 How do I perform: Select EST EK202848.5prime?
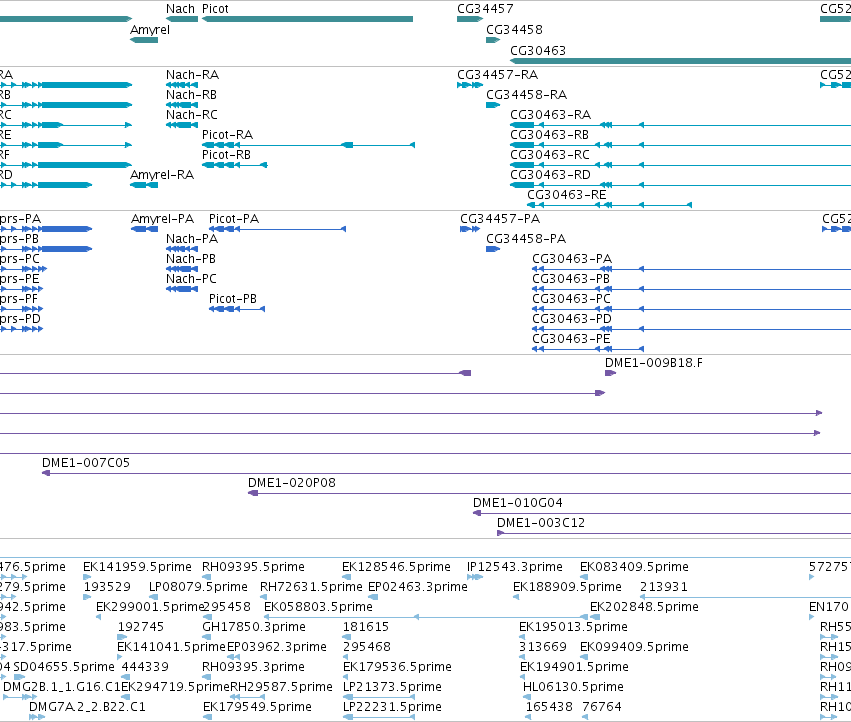pyautogui.click(x=644, y=607)
